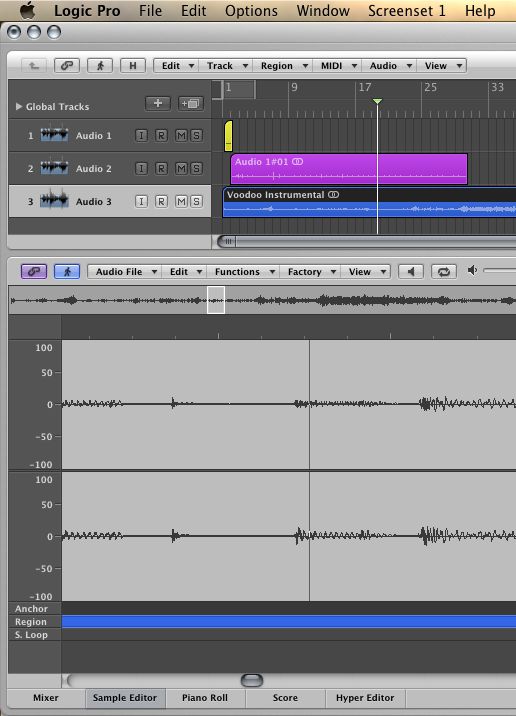This screenshot has width=516, height=716.
Task: Click the waveform overview selection box
Action: coord(216,300)
